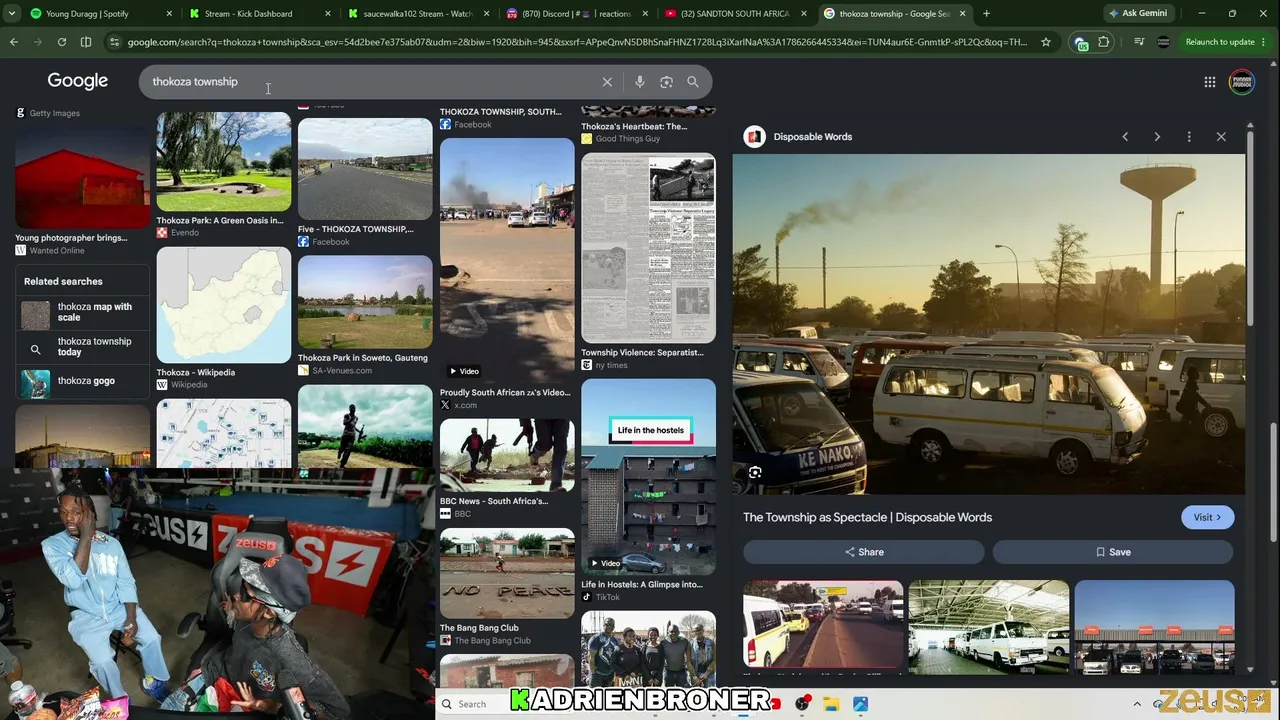Image resolution: width=1280 pixels, height=720 pixels.
Task: Clear the search box with the X icon
Action: pyautogui.click(x=607, y=82)
